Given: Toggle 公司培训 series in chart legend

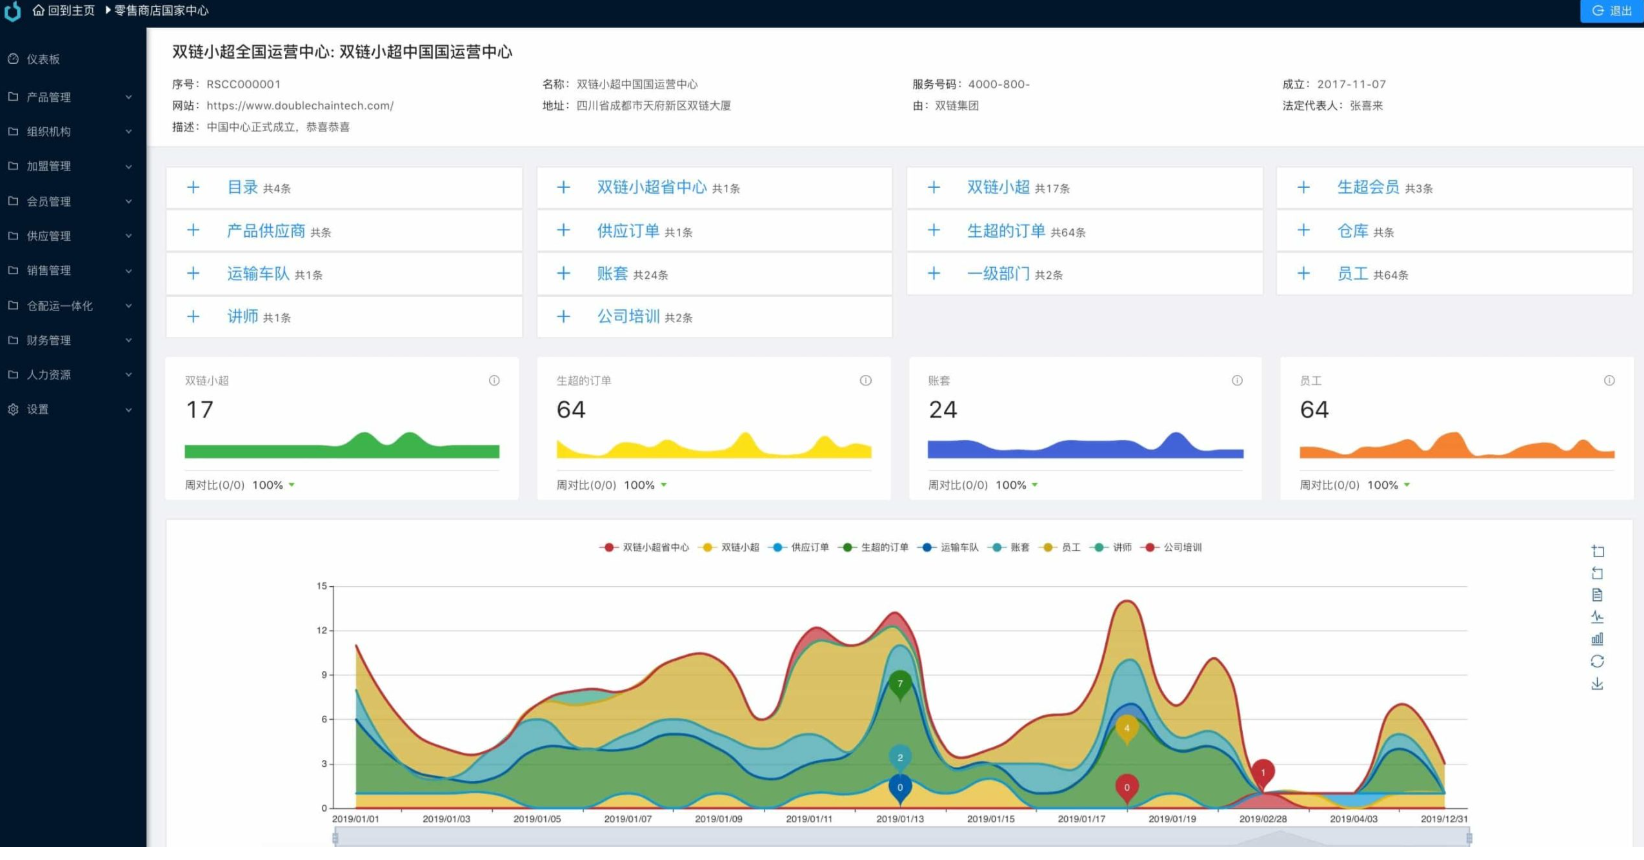Looking at the screenshot, I should pos(1172,547).
